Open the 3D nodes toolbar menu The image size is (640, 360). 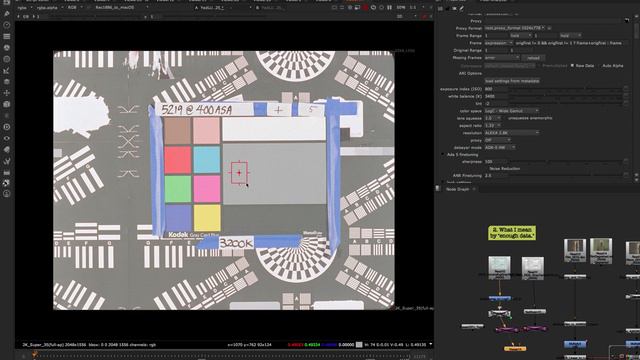(x=7, y=104)
